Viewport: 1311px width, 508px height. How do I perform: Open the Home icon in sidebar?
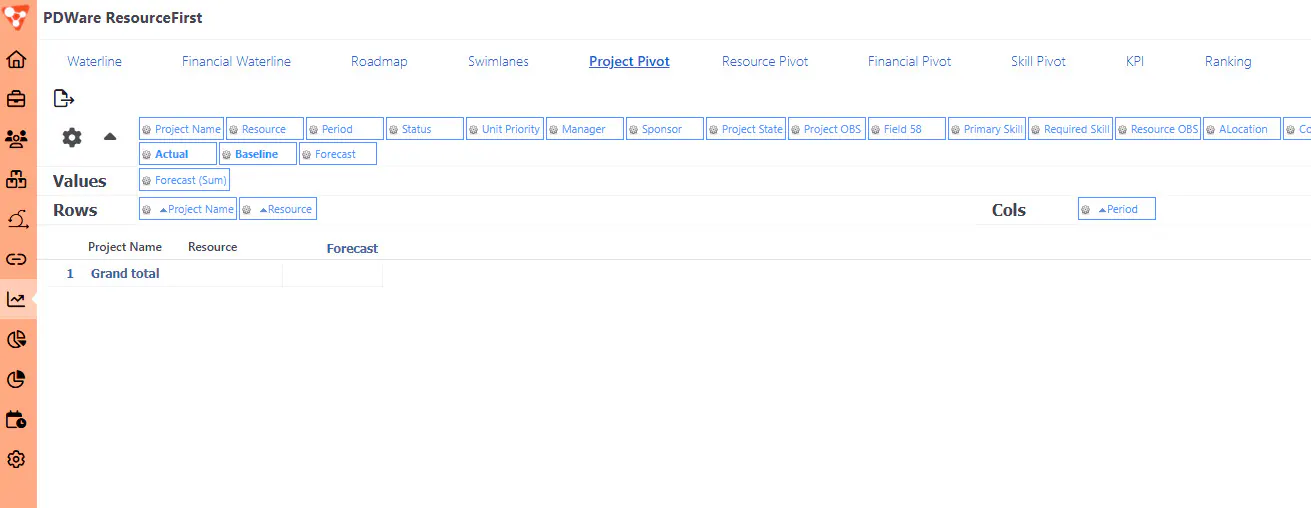(16, 59)
